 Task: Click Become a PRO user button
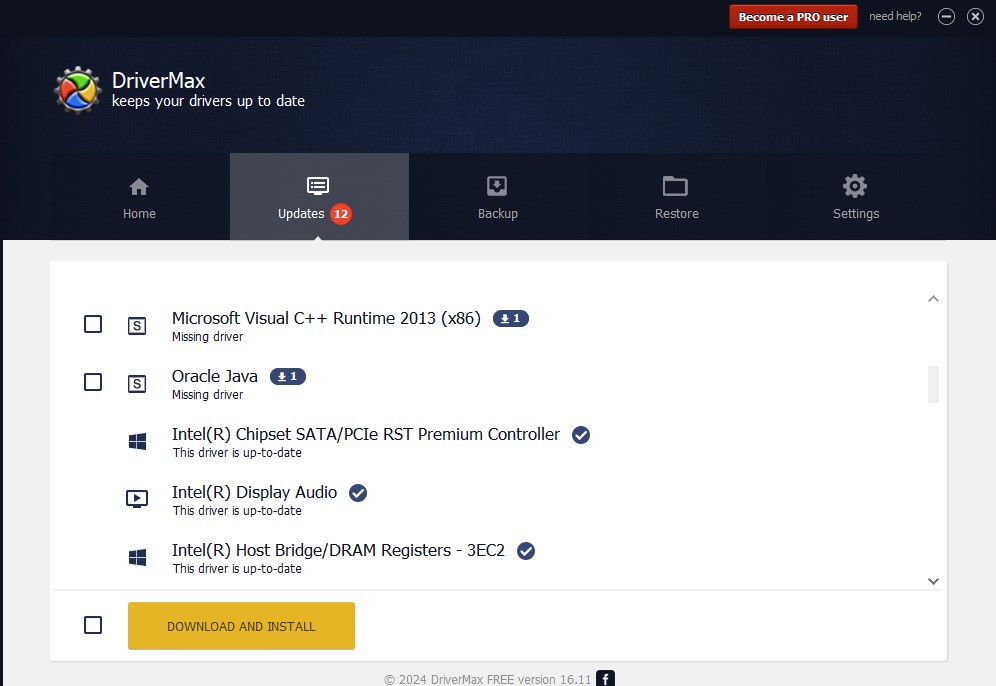(793, 17)
